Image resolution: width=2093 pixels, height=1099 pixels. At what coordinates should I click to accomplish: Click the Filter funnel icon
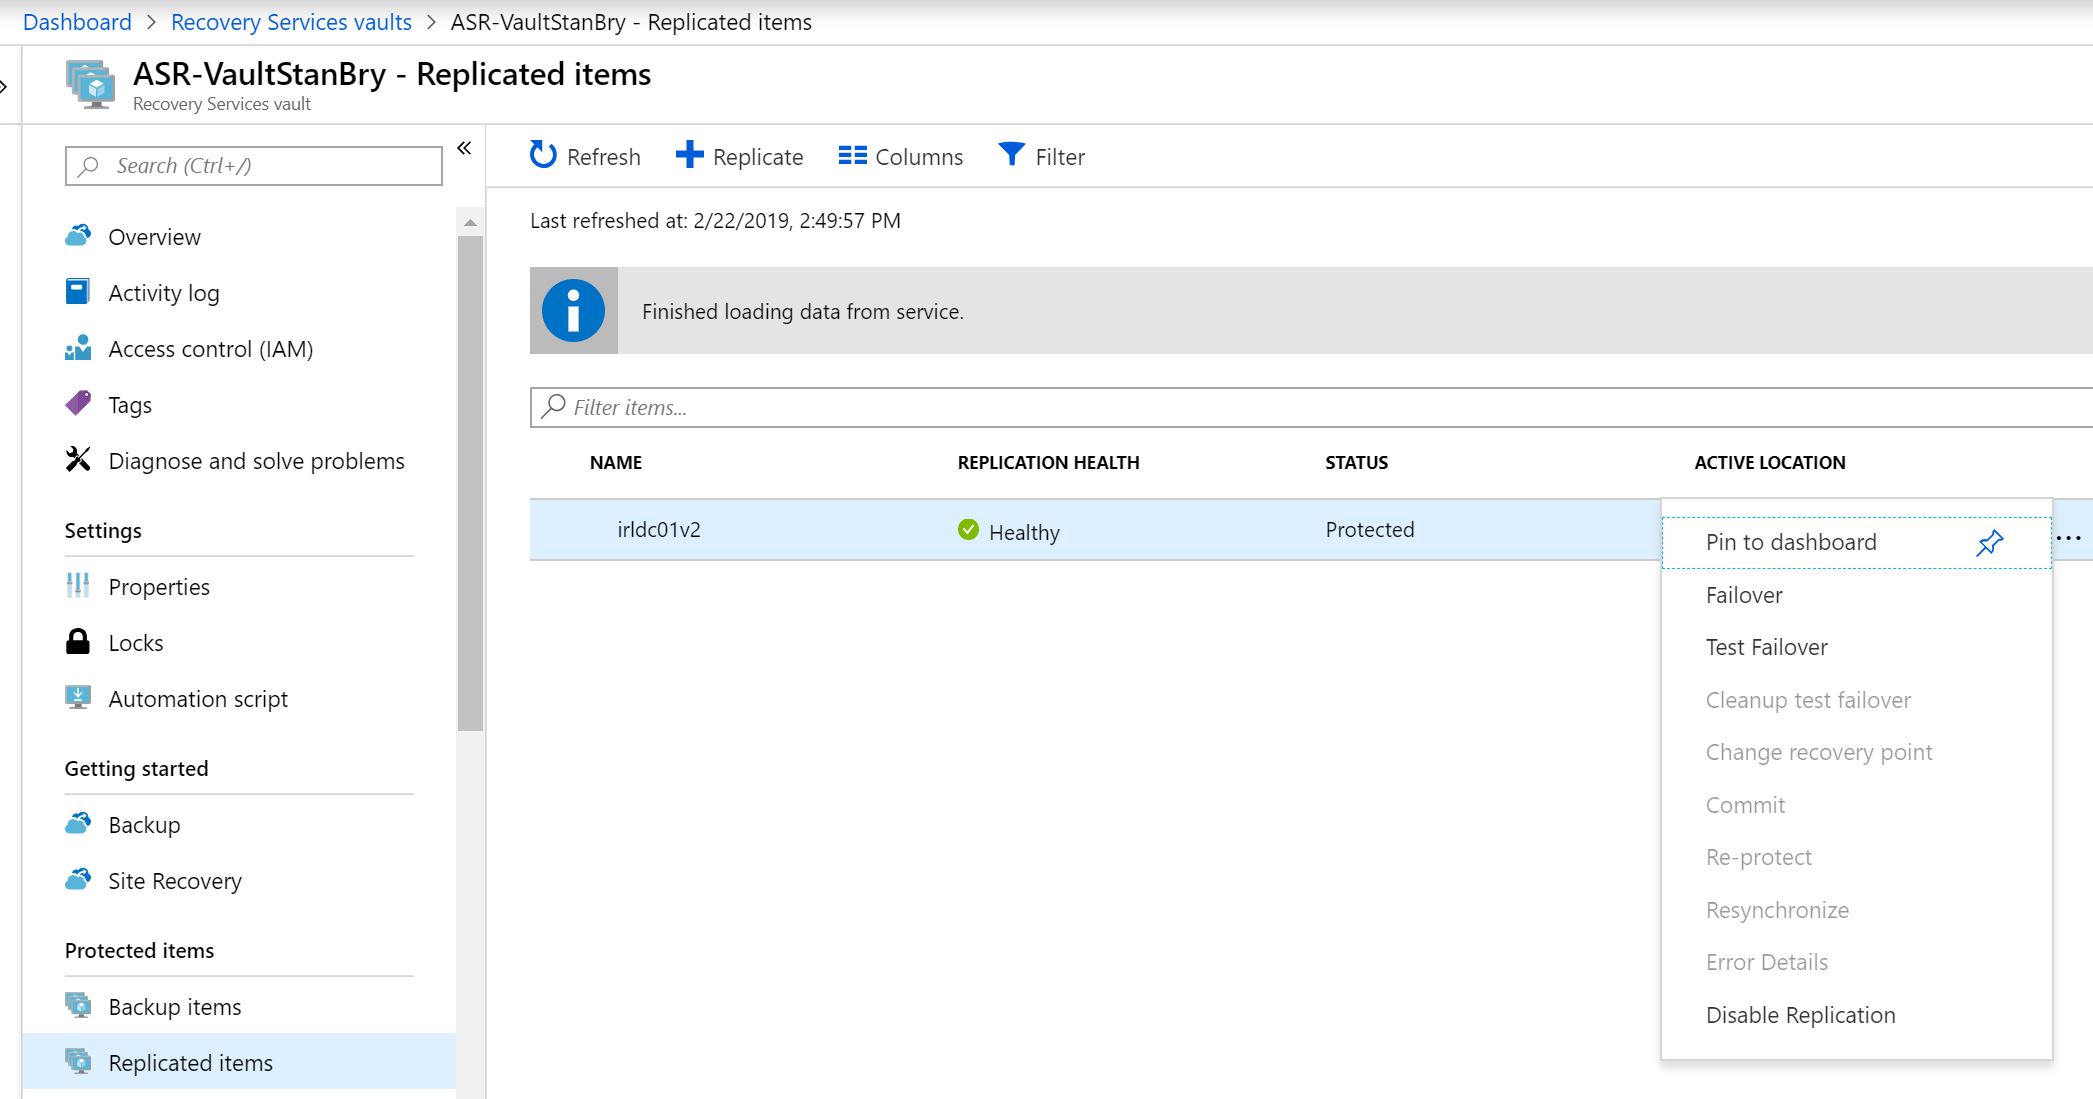[1011, 154]
